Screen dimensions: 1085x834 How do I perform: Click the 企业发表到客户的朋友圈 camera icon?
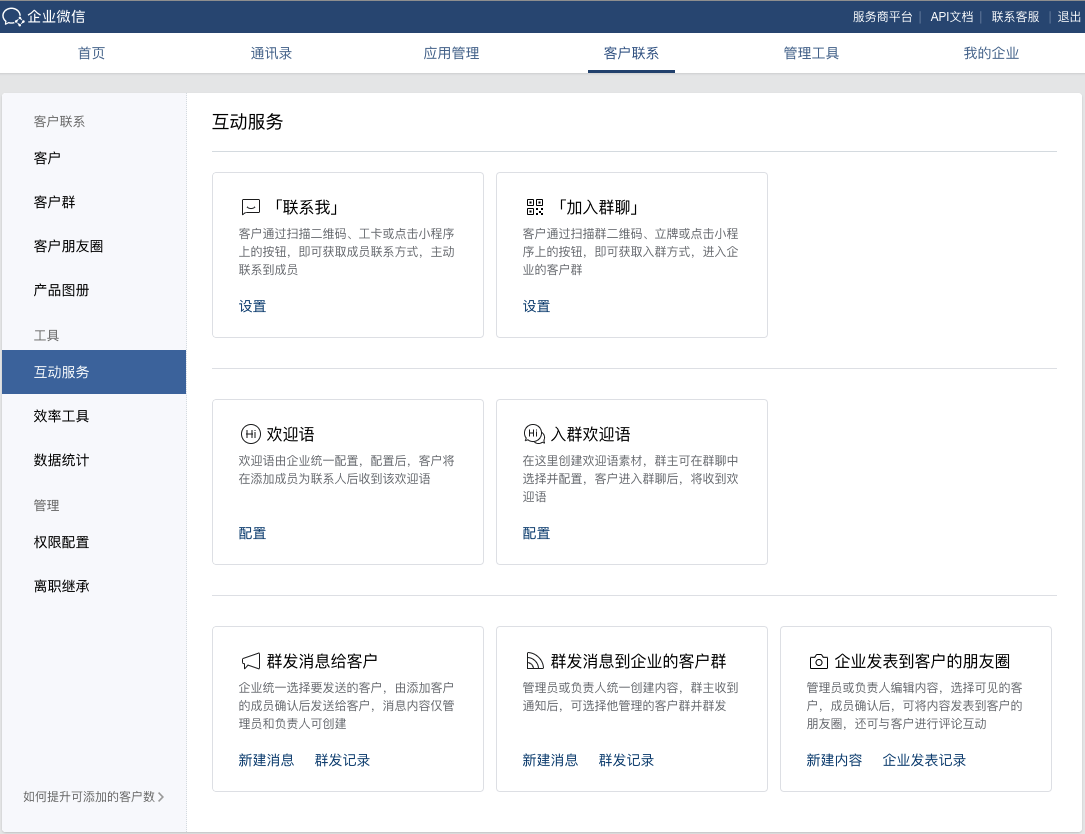818,661
